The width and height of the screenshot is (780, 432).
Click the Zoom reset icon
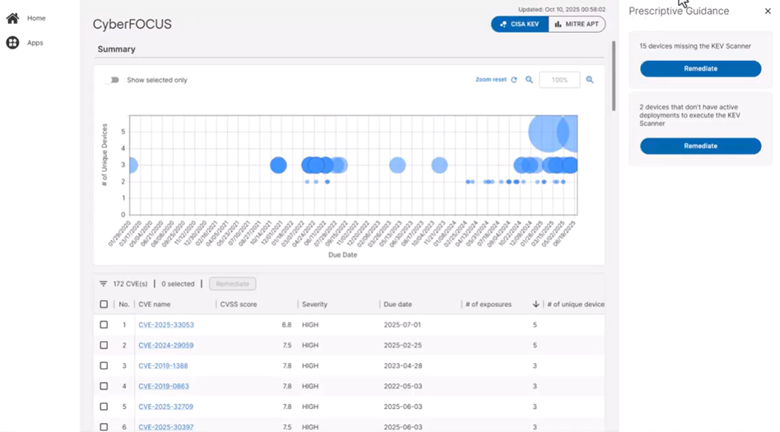514,80
